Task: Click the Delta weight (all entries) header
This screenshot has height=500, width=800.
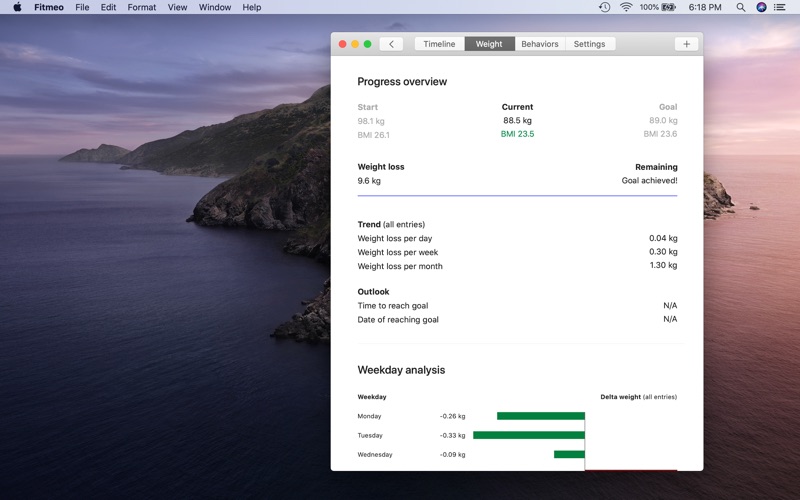Action: coord(638,396)
